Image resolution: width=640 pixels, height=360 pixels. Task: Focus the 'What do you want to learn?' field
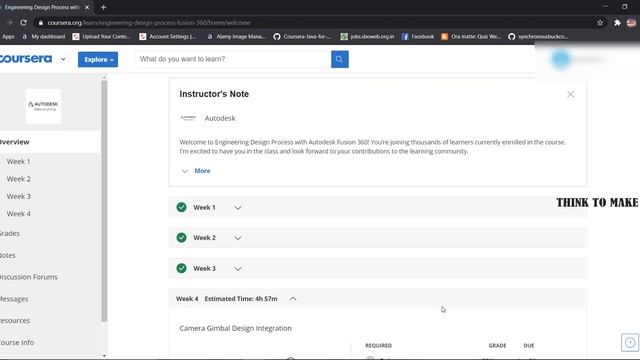coord(233,59)
